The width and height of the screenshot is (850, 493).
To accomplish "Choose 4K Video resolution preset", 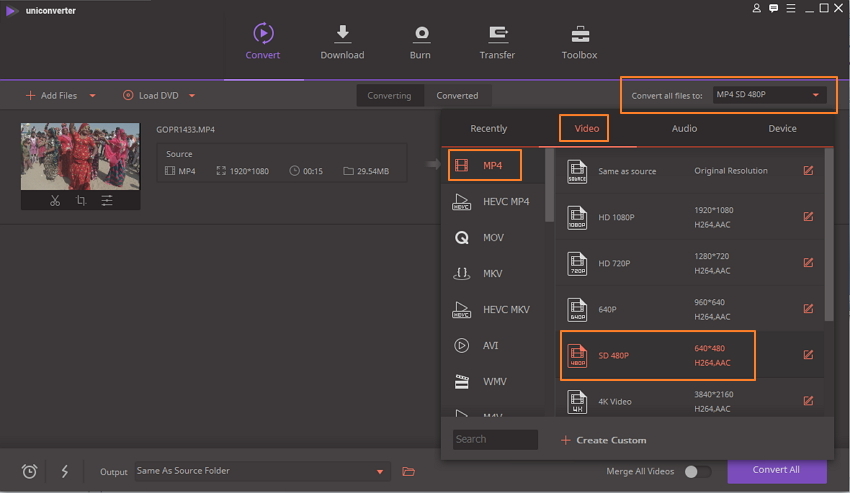I will tap(688, 400).
